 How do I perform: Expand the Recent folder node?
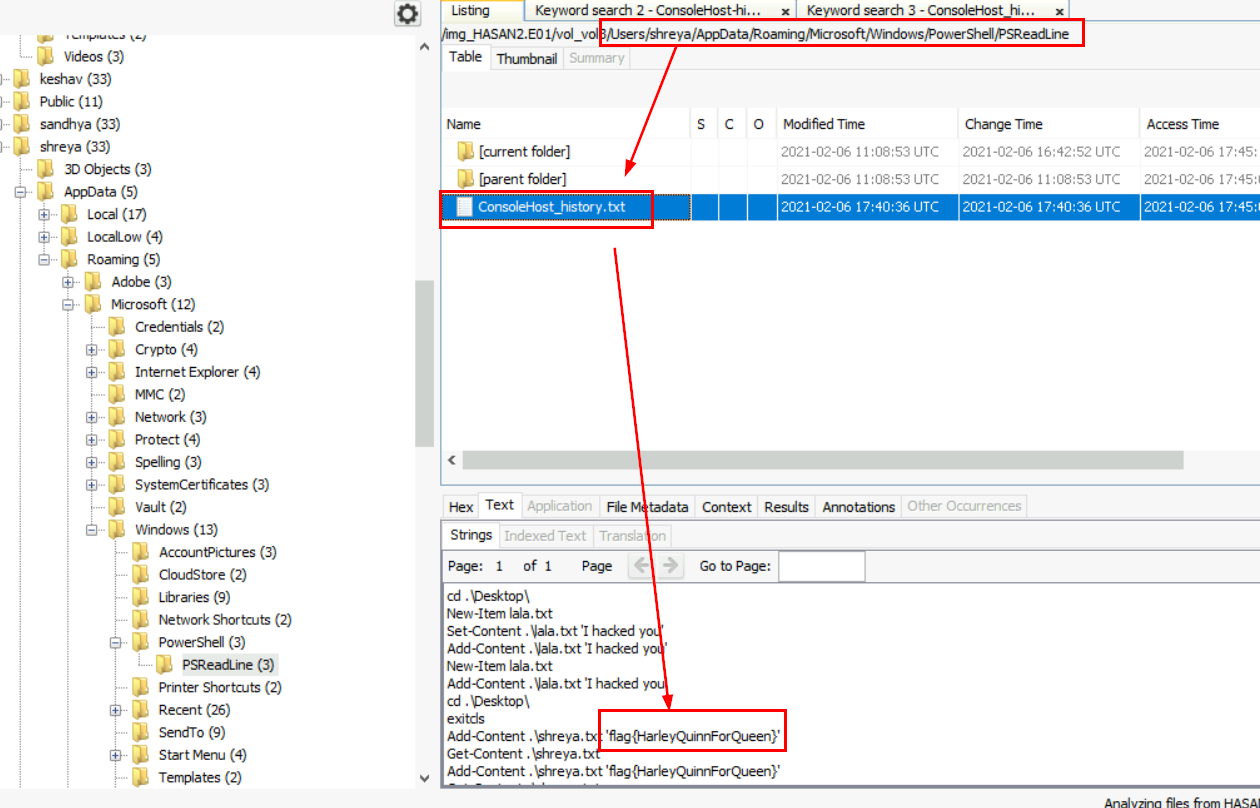tap(116, 710)
